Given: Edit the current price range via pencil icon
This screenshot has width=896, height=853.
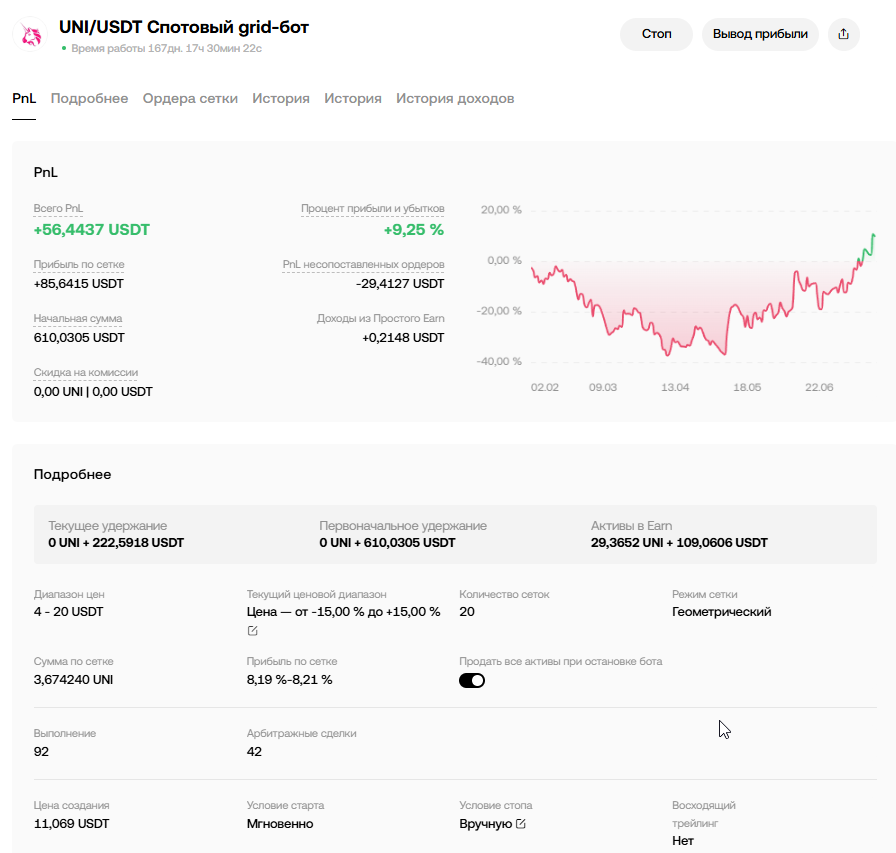Looking at the screenshot, I should click(253, 631).
